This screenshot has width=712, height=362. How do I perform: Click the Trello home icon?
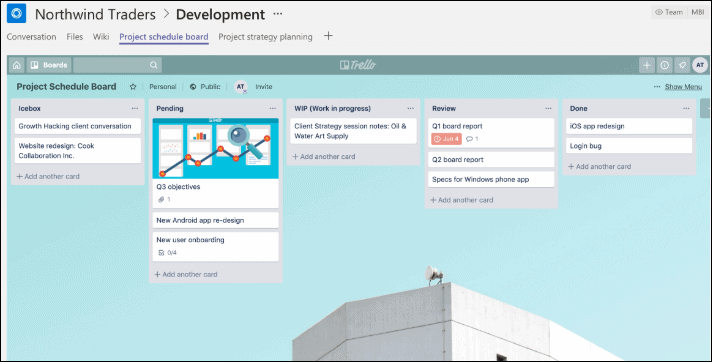[x=17, y=65]
